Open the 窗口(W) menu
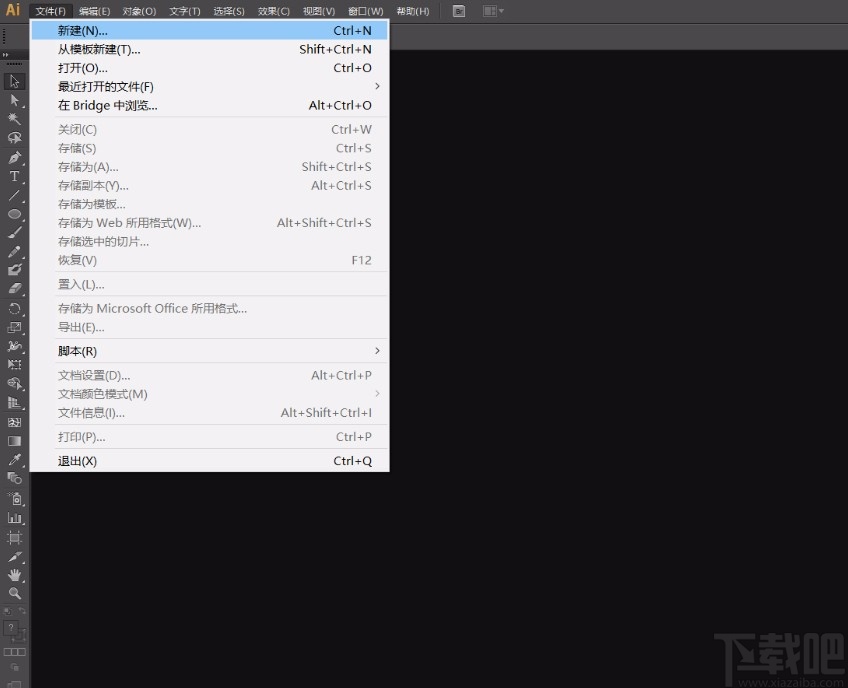Screen dimensions: 848x688 (364, 11)
